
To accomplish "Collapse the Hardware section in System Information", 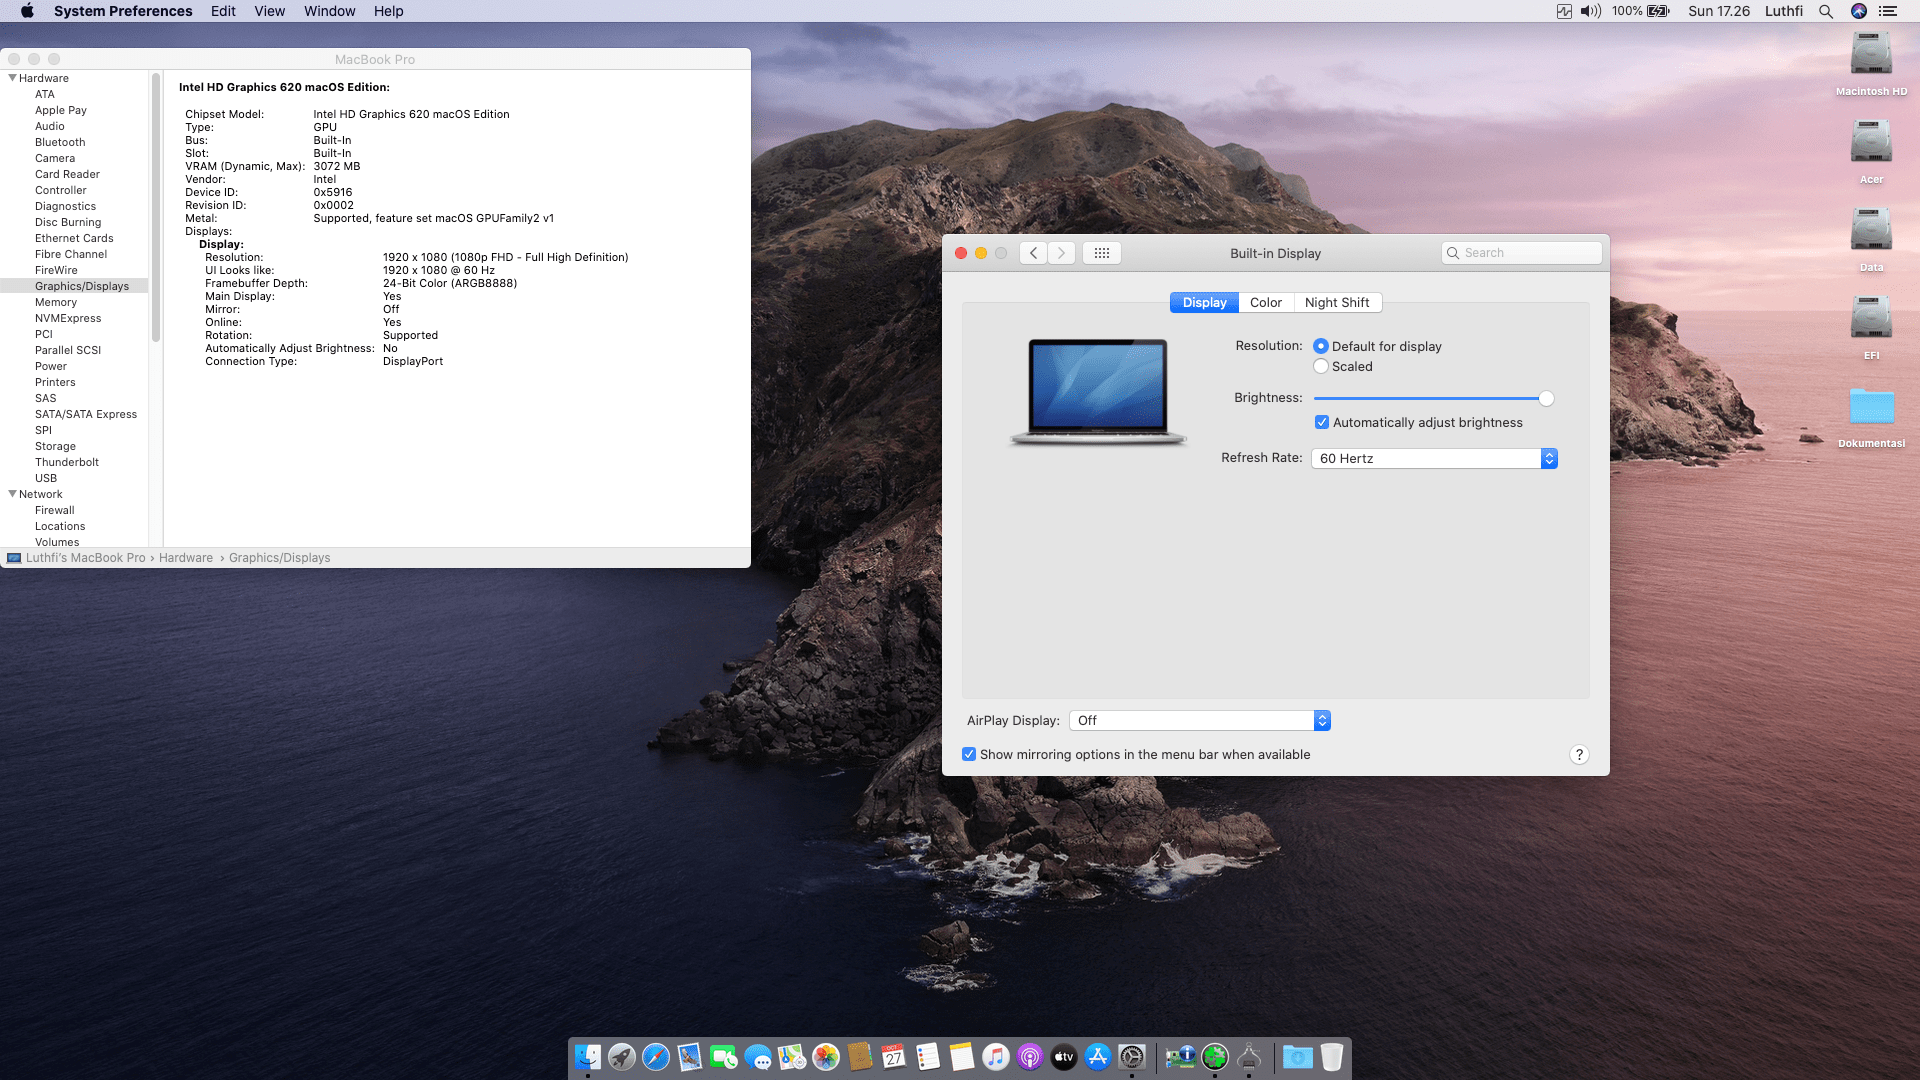I will pyautogui.click(x=12, y=78).
